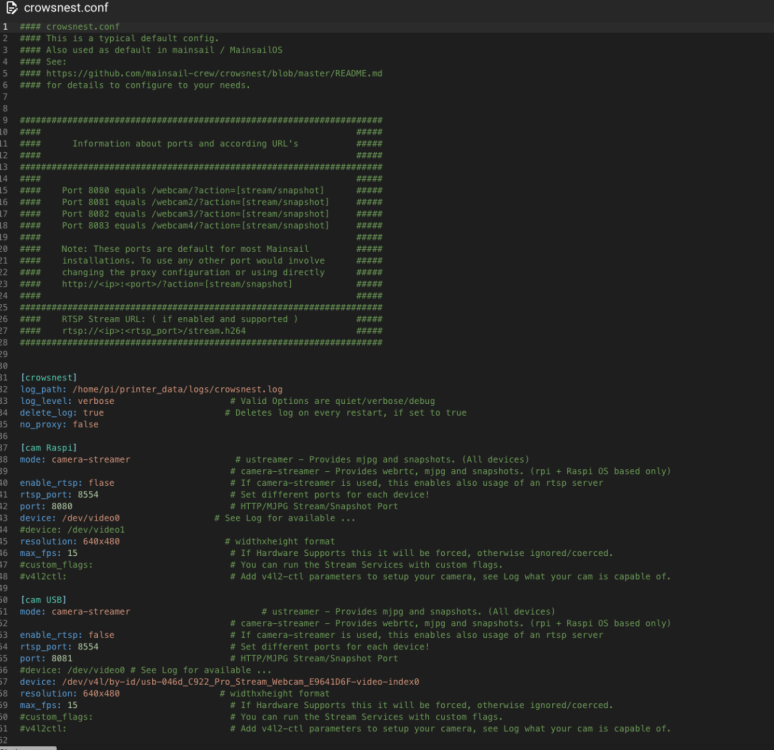Click the rtsp://<ip>:<rtsp_port>/stream.h264 comment line
This screenshot has height=750, width=774.
click(x=154, y=331)
